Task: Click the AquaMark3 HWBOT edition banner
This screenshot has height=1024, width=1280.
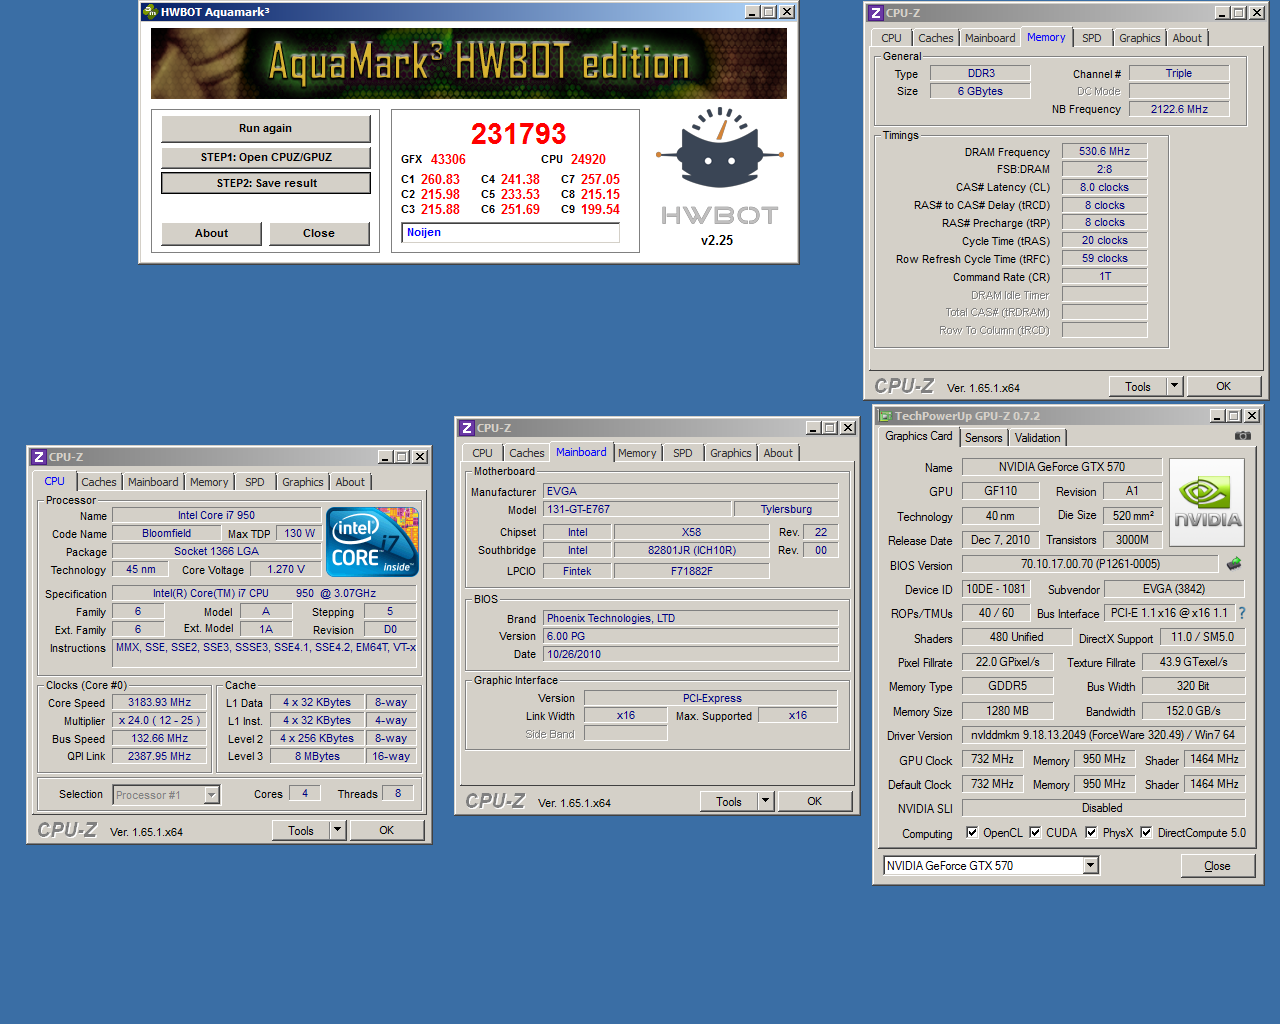Action: click(469, 63)
